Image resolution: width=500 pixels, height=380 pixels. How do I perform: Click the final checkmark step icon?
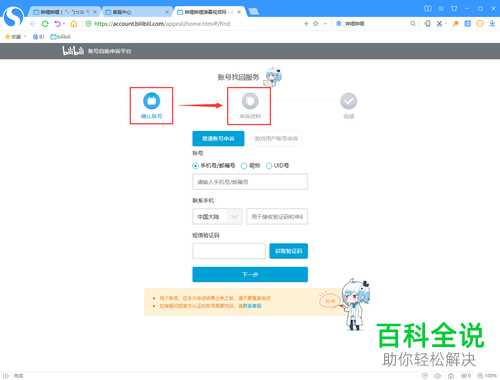click(x=349, y=101)
